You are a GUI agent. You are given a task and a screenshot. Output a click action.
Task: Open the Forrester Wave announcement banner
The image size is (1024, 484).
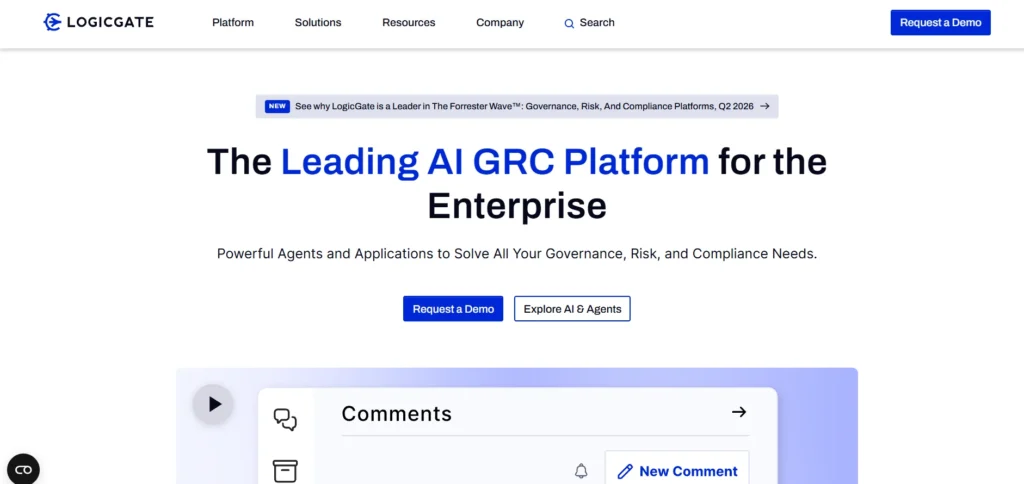[x=517, y=106]
